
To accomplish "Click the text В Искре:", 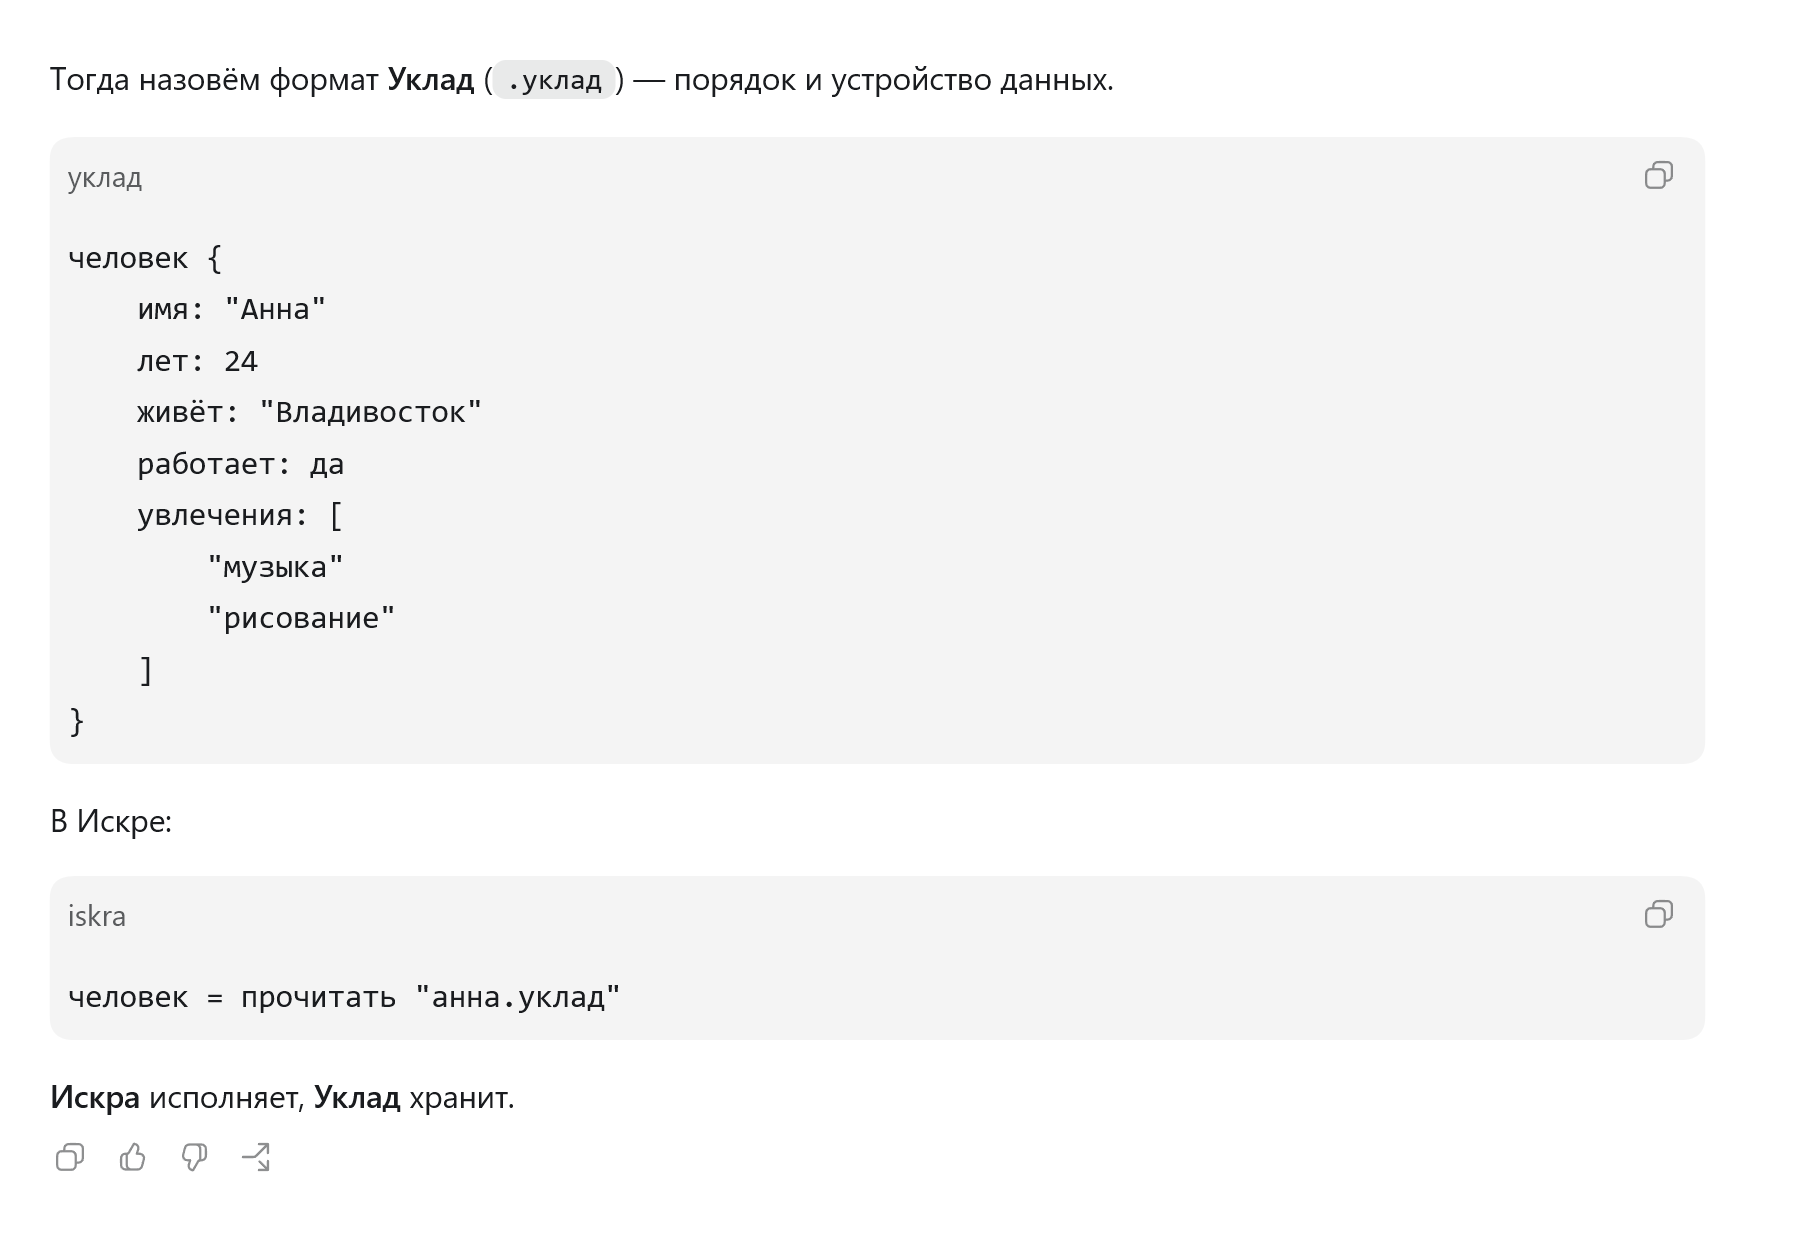I will (x=111, y=821).
